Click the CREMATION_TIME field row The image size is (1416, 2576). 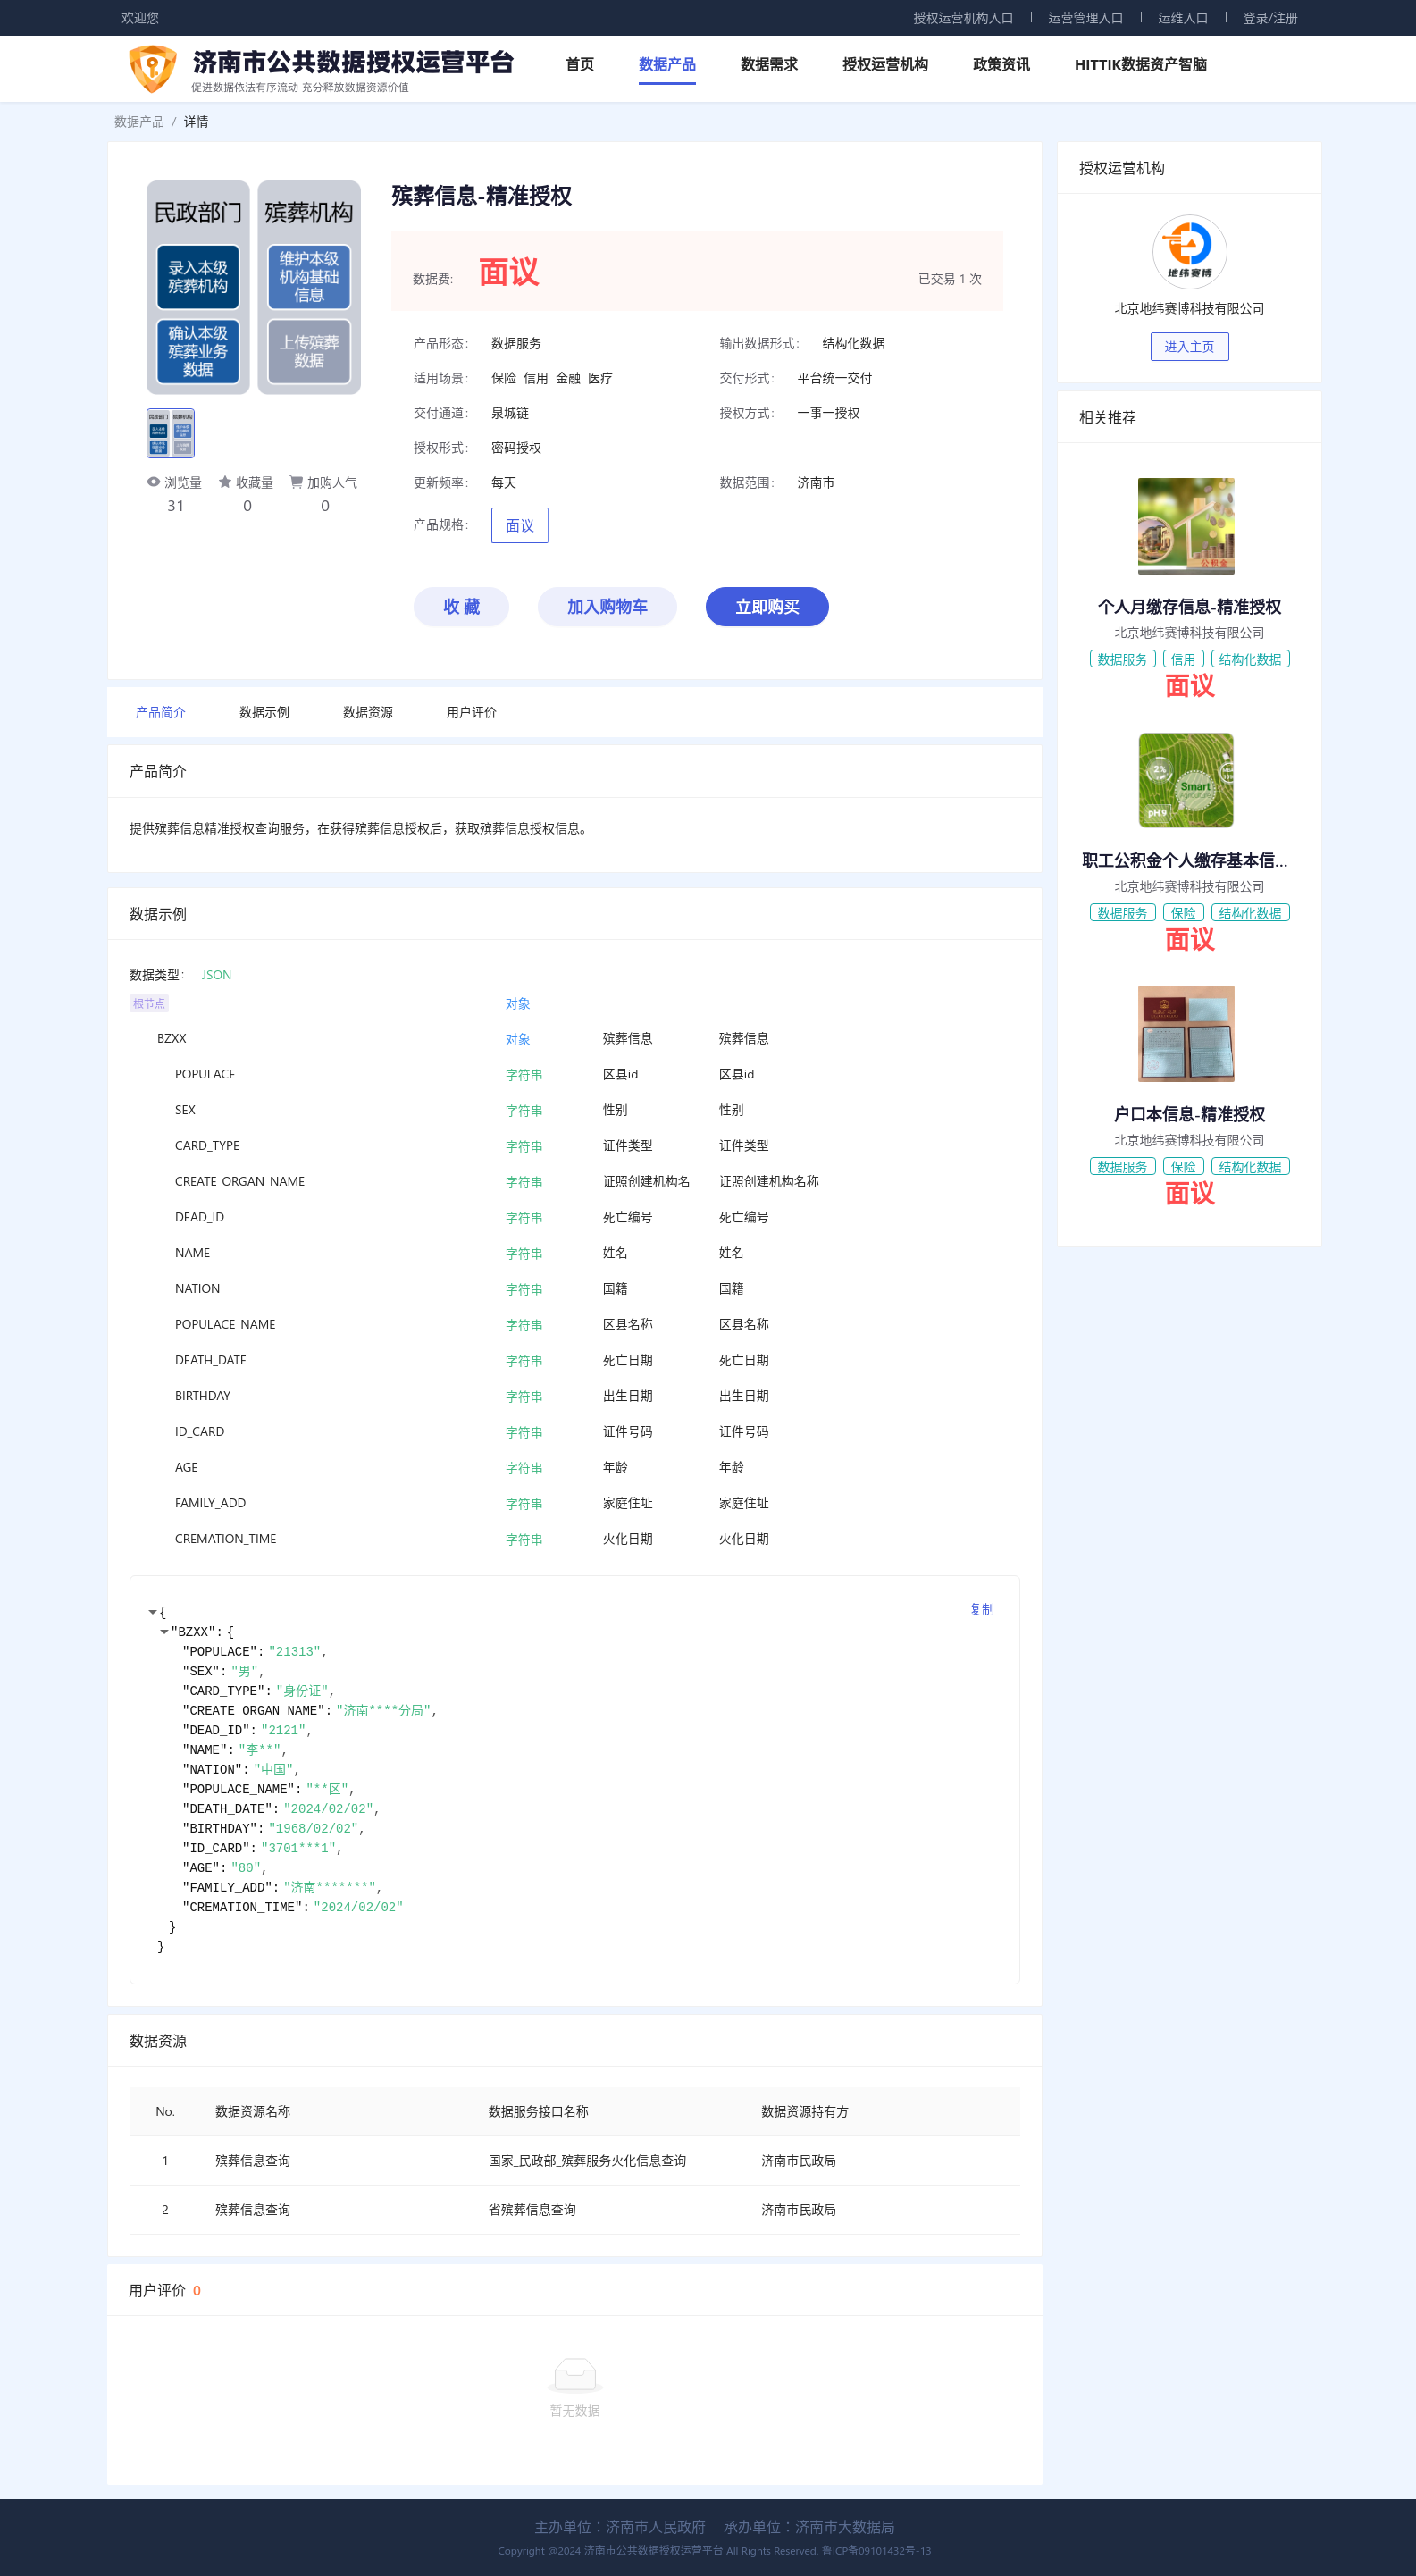coord(575,1539)
